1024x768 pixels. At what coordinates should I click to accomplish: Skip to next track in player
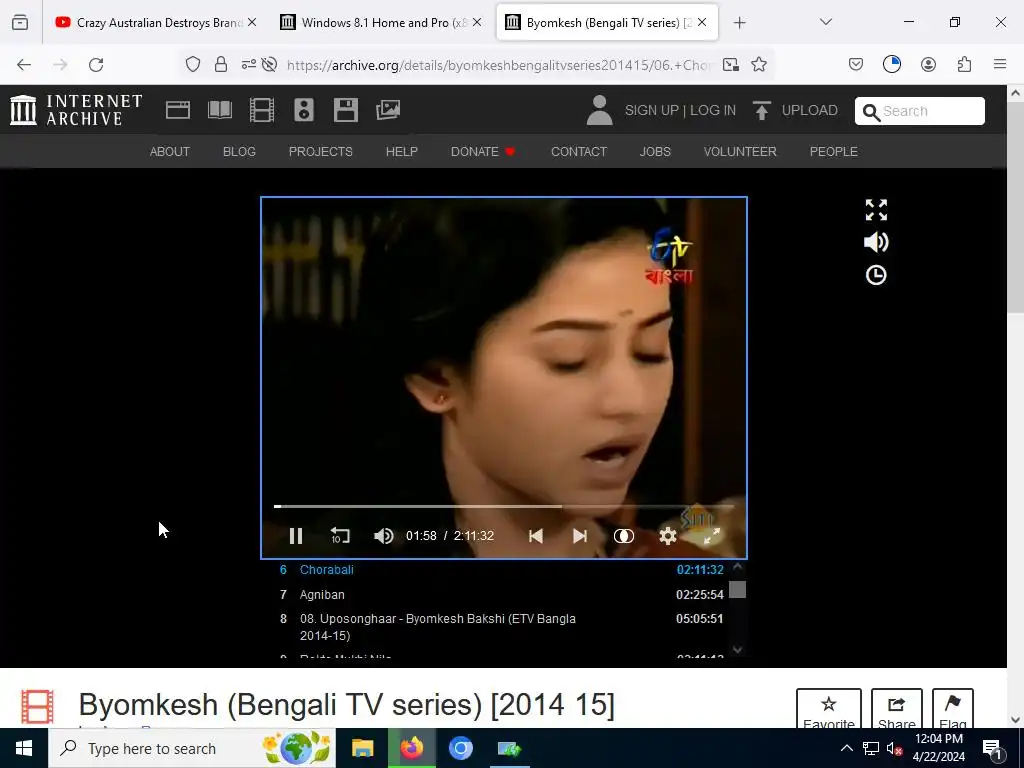pyautogui.click(x=579, y=536)
